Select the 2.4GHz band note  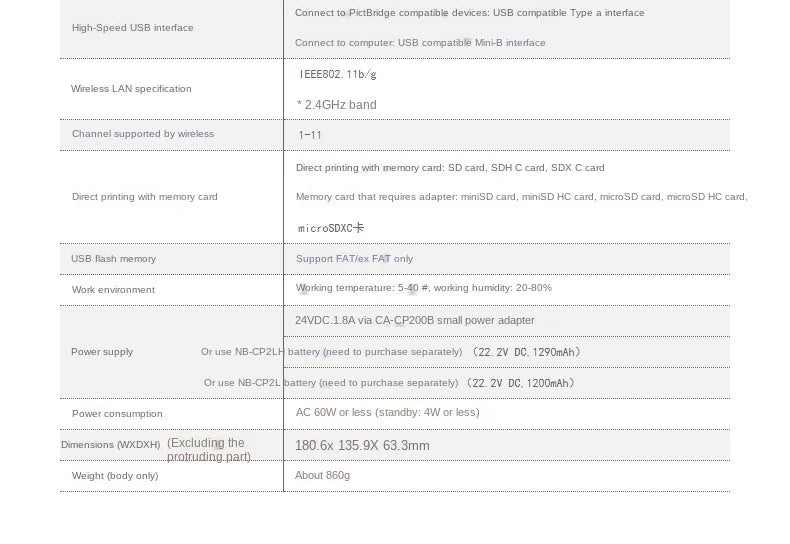click(337, 105)
